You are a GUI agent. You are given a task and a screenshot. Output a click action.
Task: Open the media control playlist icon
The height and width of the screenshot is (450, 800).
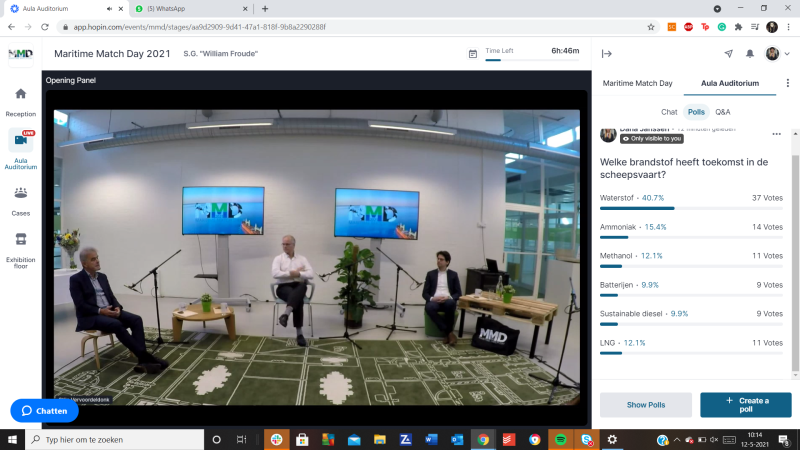click(755, 27)
